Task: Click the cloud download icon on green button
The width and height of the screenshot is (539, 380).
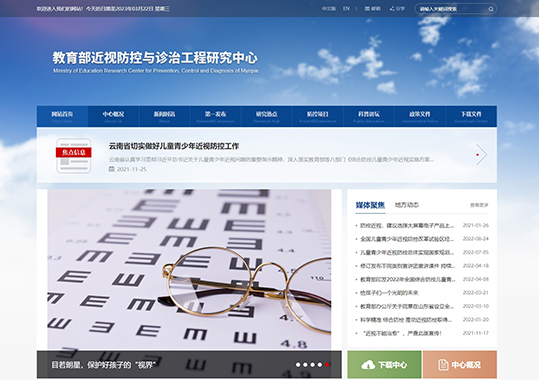Action: [368, 365]
